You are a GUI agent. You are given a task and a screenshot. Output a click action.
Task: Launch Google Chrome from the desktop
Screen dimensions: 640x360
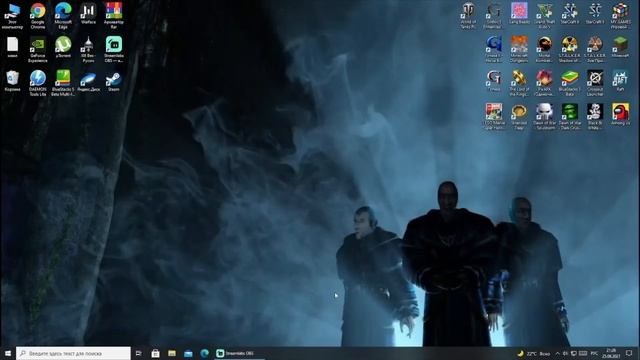[38, 16]
